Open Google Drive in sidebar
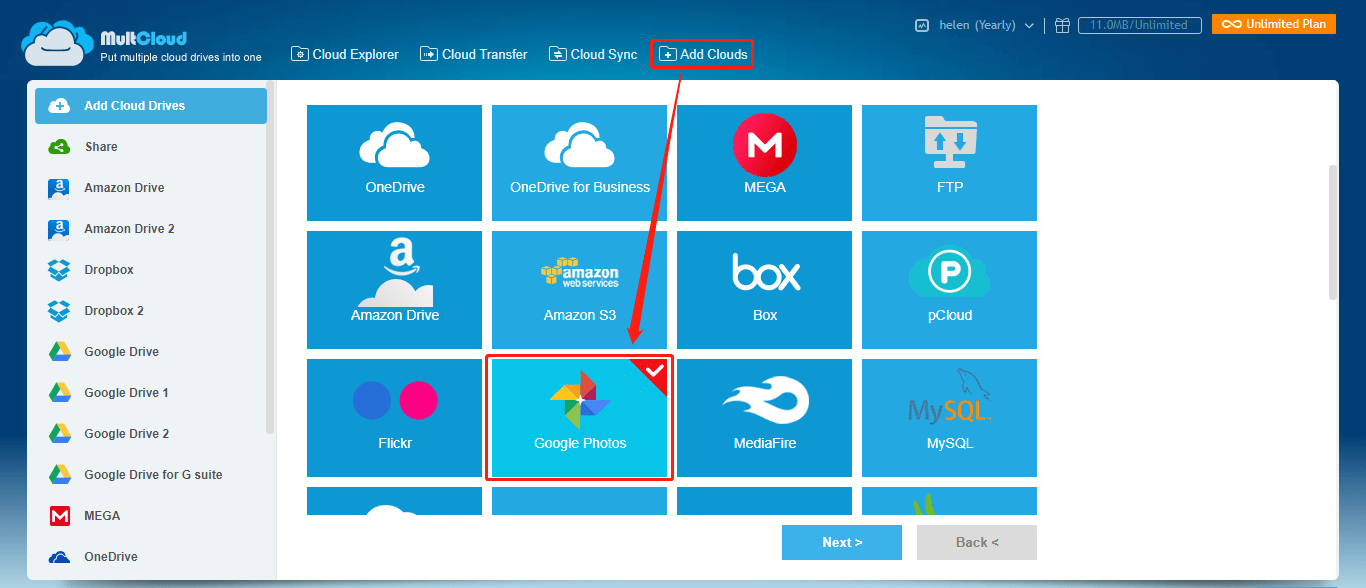The width and height of the screenshot is (1366, 588). [151, 352]
